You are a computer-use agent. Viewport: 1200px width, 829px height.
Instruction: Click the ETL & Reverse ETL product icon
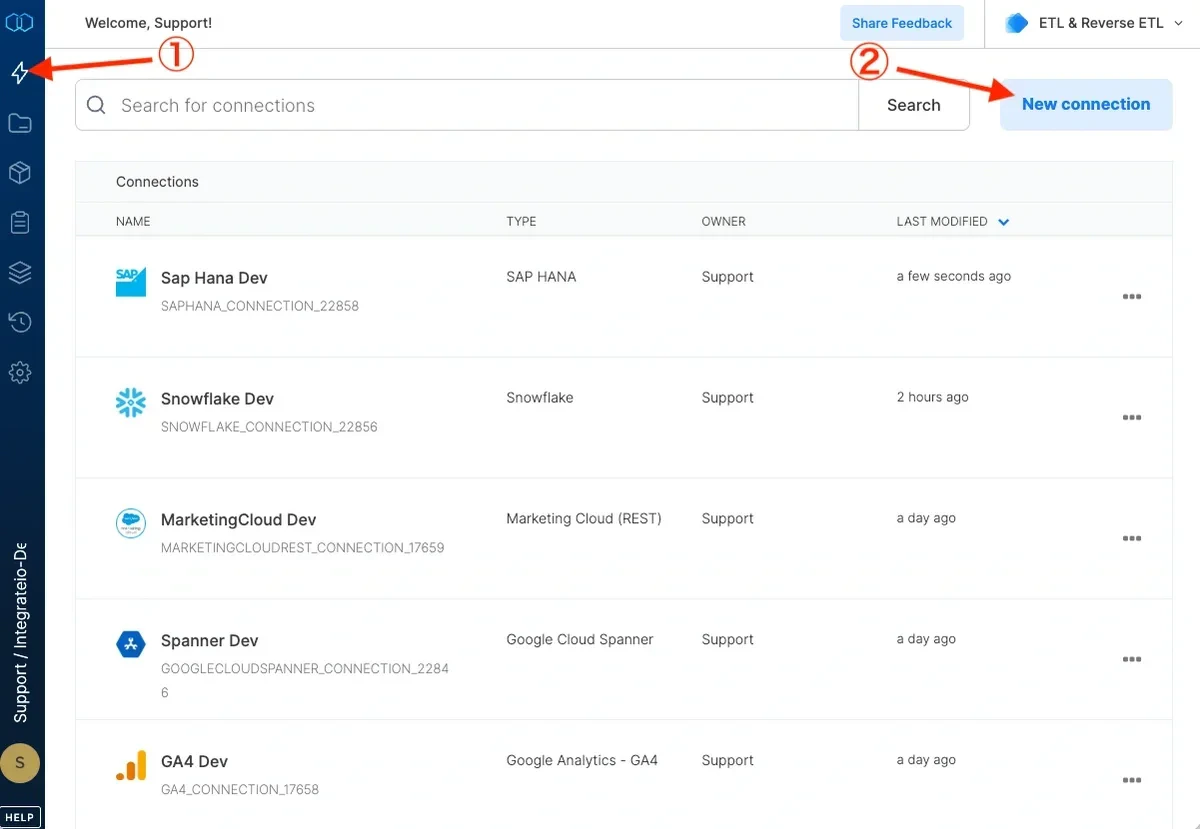pos(1017,23)
